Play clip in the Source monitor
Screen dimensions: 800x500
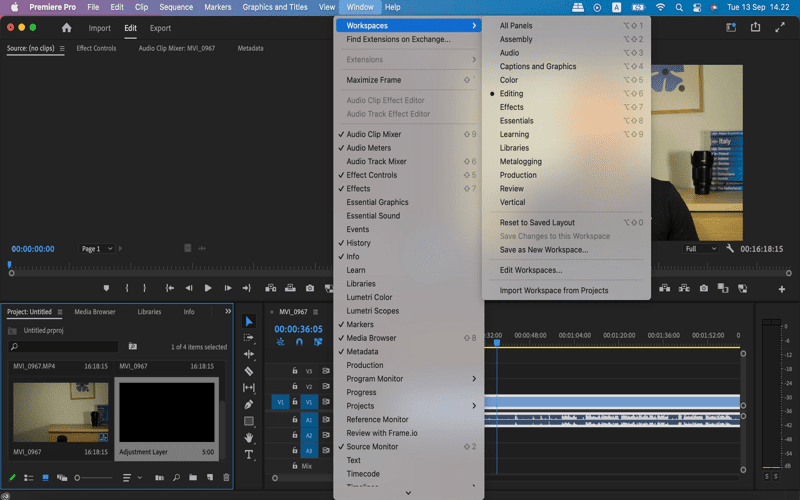coord(208,288)
